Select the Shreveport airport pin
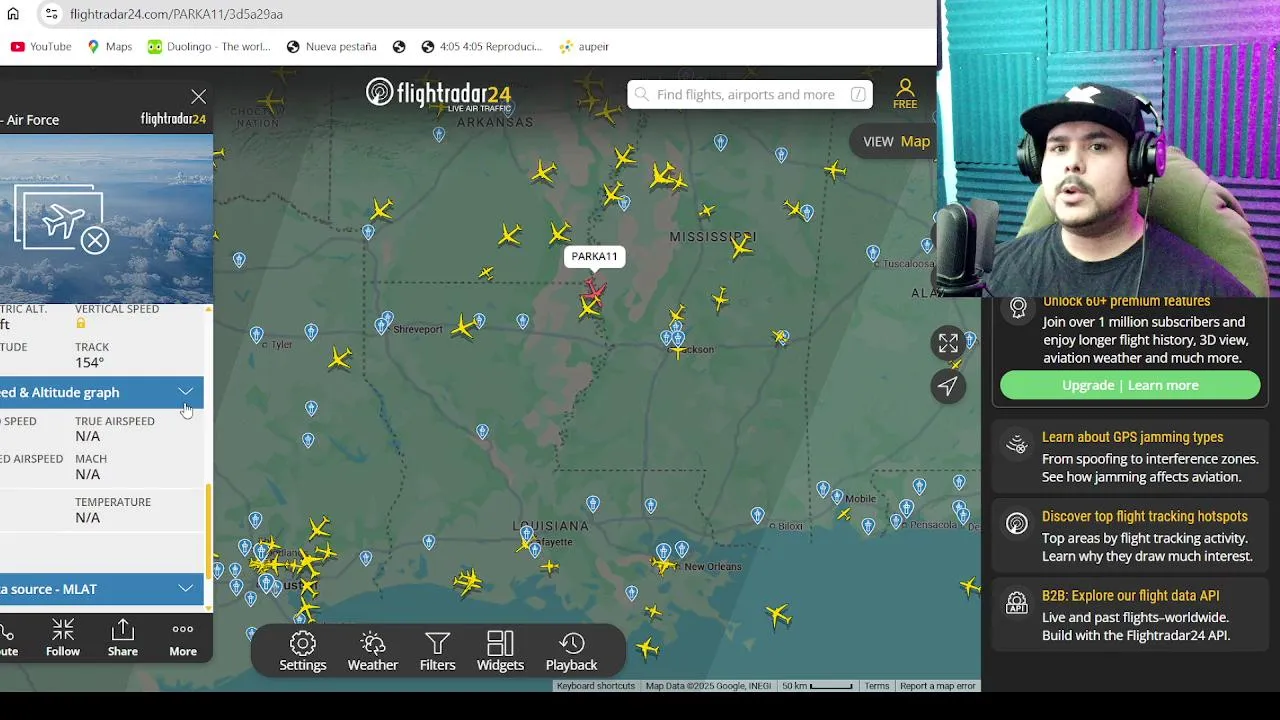This screenshot has height=720, width=1280. tap(381, 325)
